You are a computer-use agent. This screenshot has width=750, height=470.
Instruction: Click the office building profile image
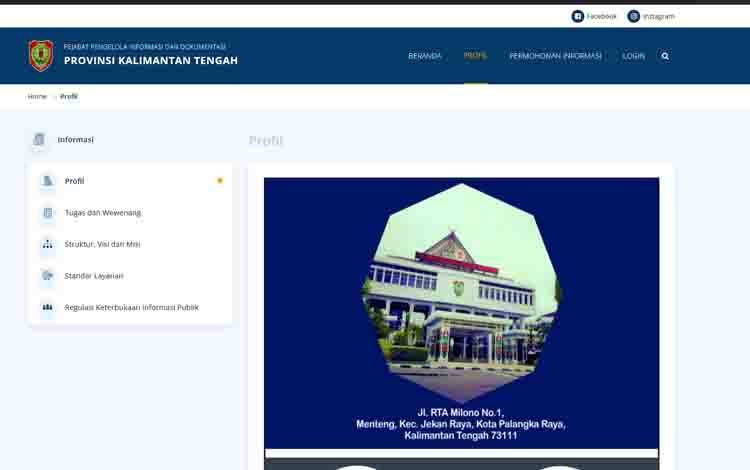click(461, 293)
